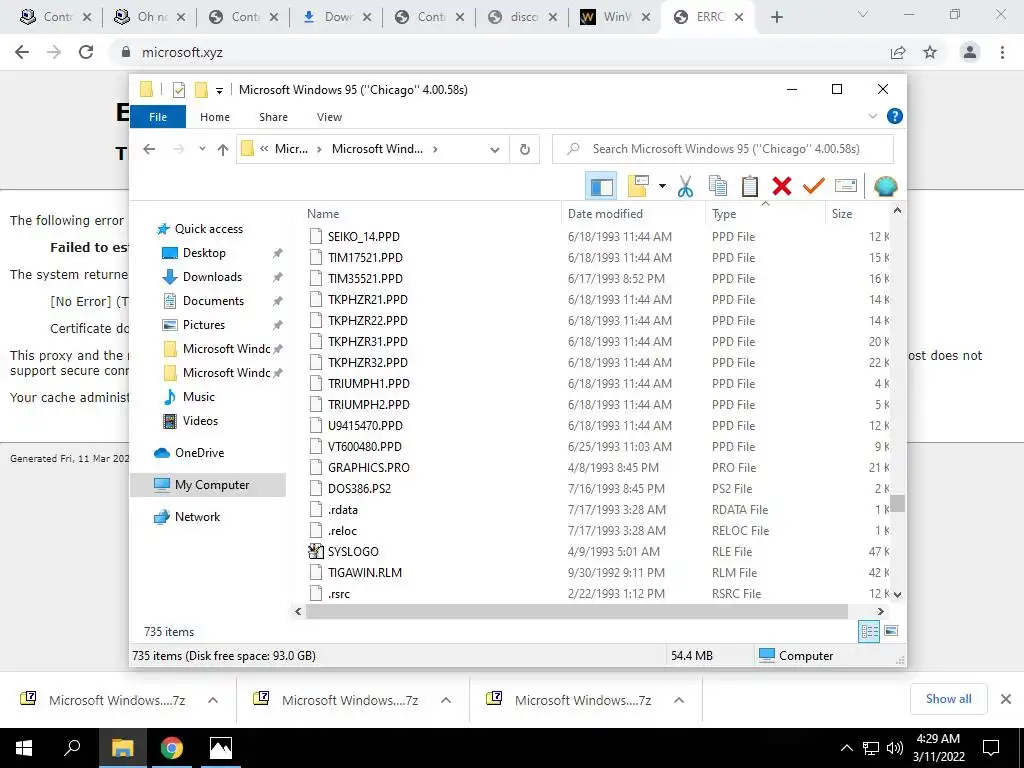
Task: Go back in the Explorer window
Action: point(149,150)
